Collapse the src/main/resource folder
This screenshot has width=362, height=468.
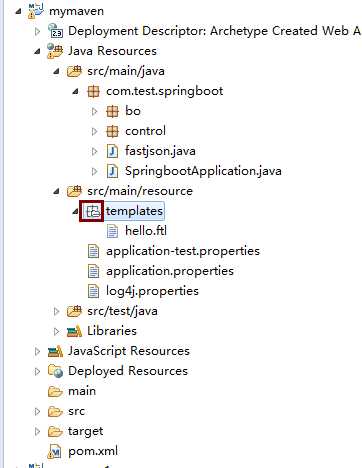point(56,191)
